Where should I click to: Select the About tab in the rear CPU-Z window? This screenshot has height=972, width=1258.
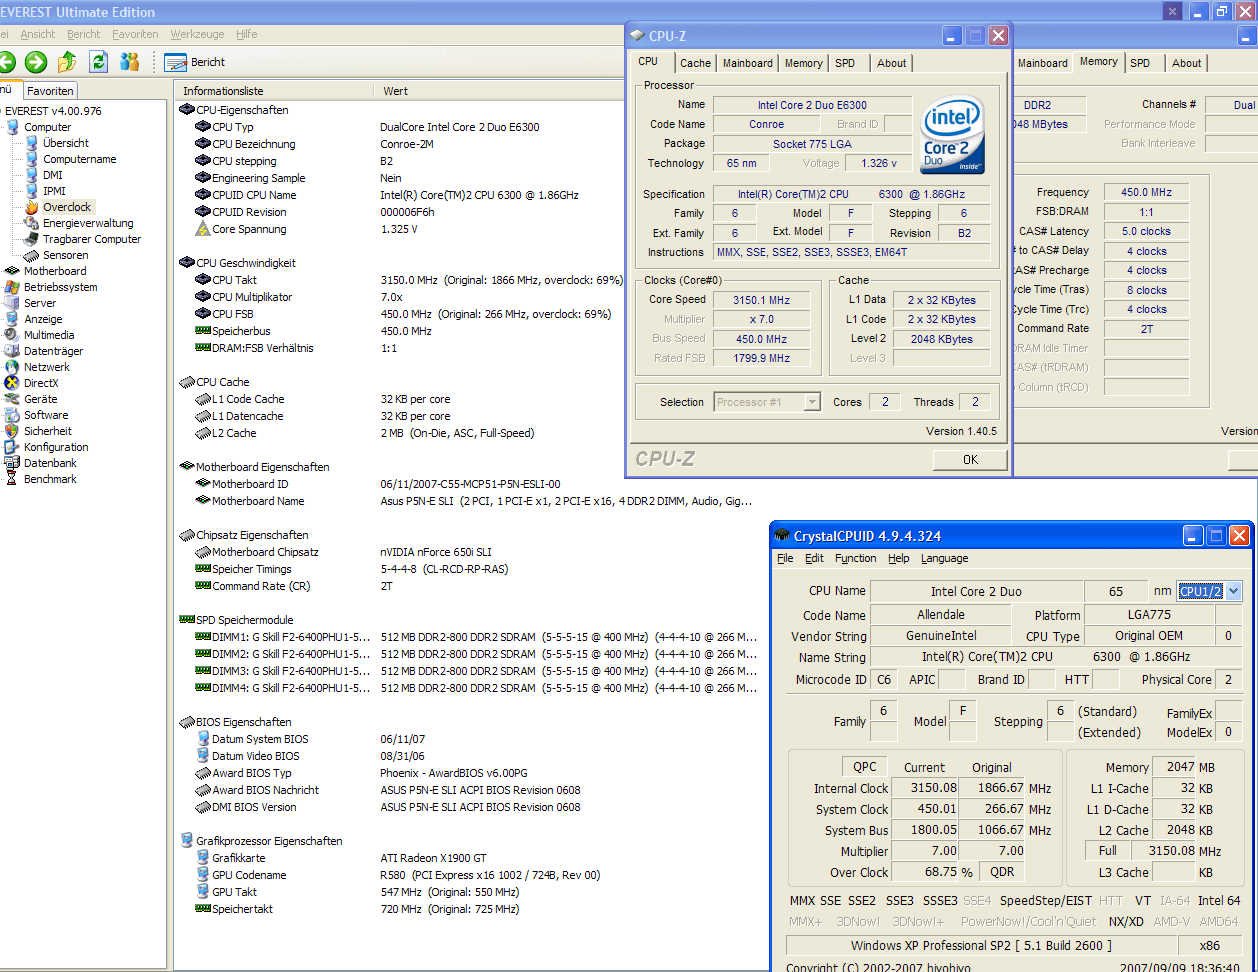tap(1186, 63)
